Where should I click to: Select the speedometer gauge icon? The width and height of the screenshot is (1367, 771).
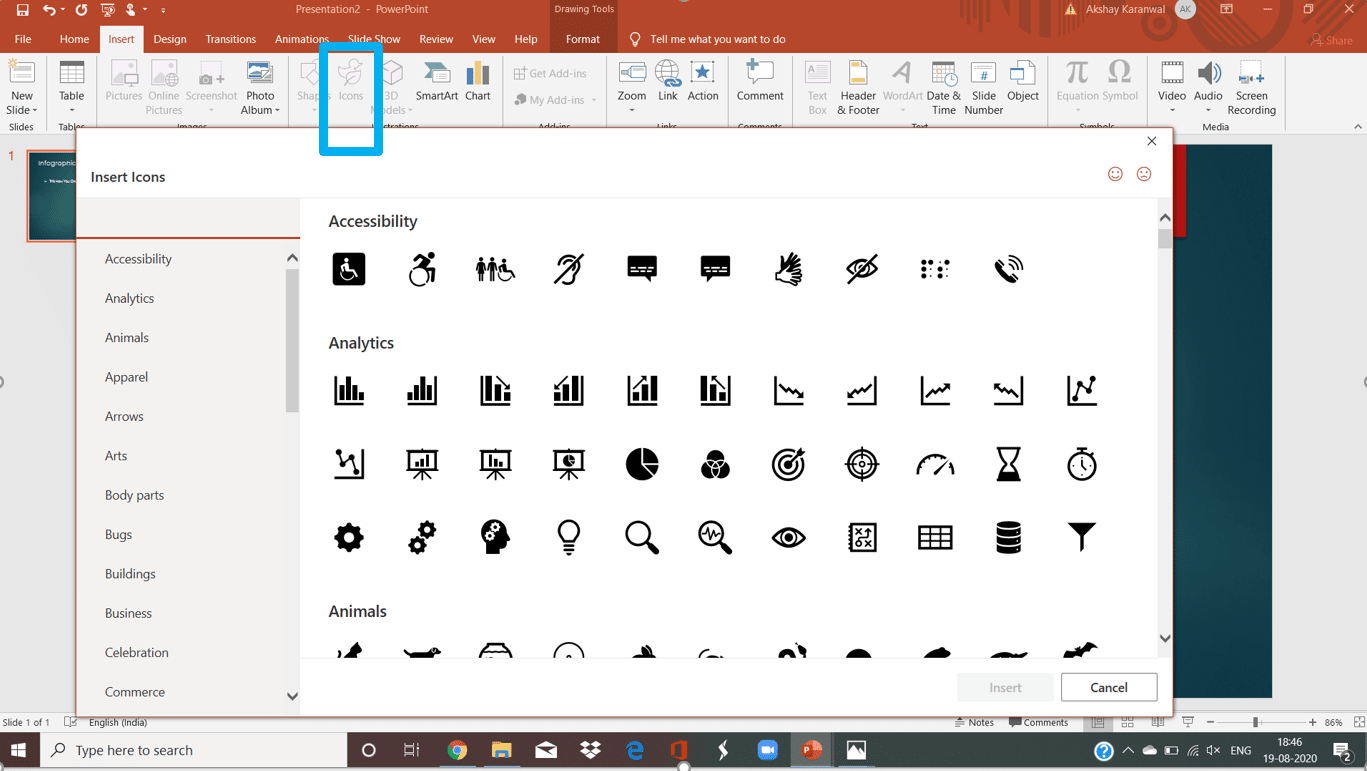[935, 464]
